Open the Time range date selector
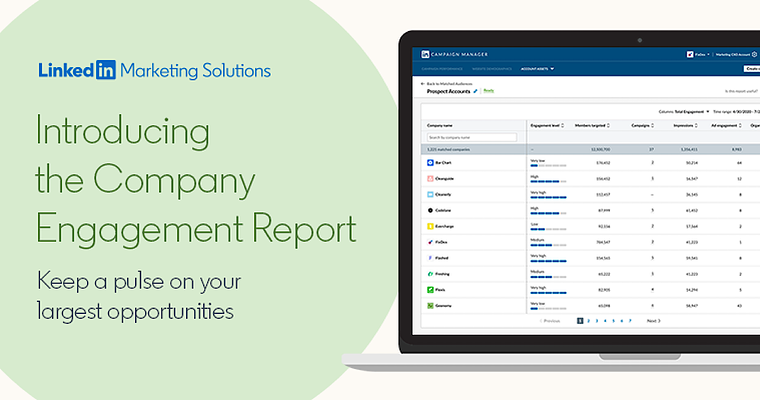760x400 pixels. (x=736, y=112)
